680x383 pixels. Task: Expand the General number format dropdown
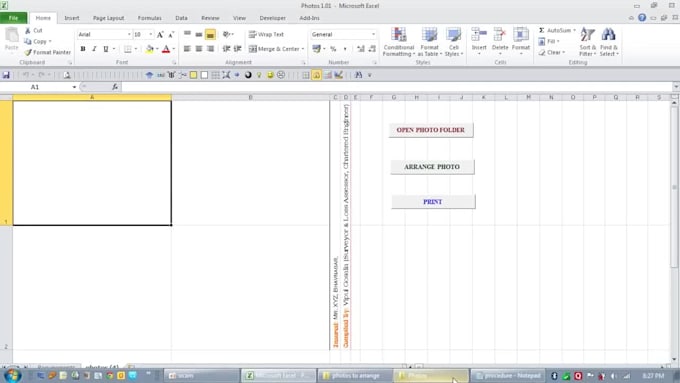point(373,34)
